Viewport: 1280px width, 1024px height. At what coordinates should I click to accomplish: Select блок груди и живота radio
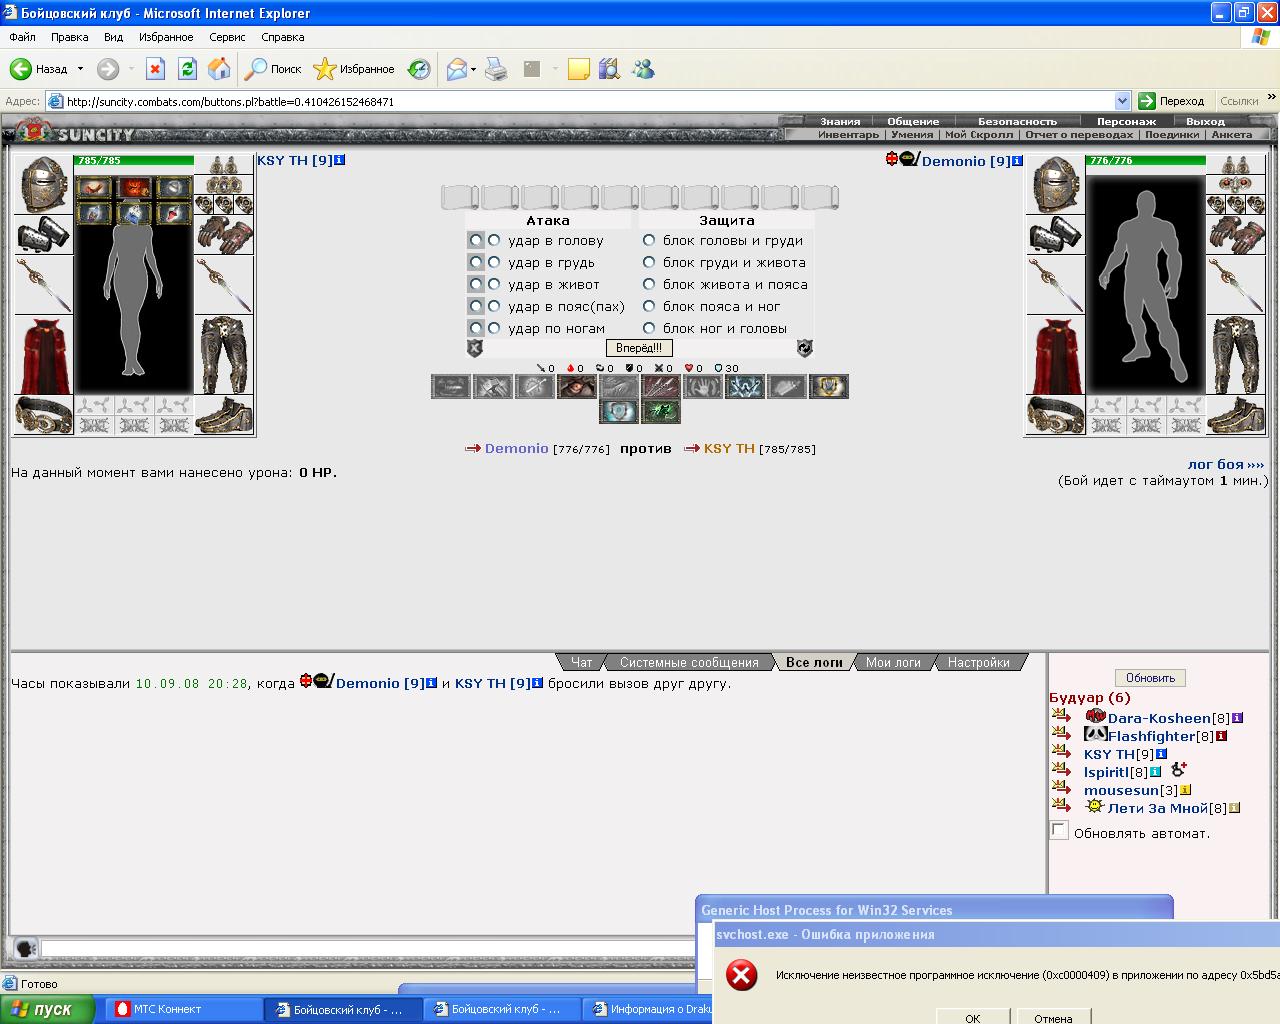649,262
